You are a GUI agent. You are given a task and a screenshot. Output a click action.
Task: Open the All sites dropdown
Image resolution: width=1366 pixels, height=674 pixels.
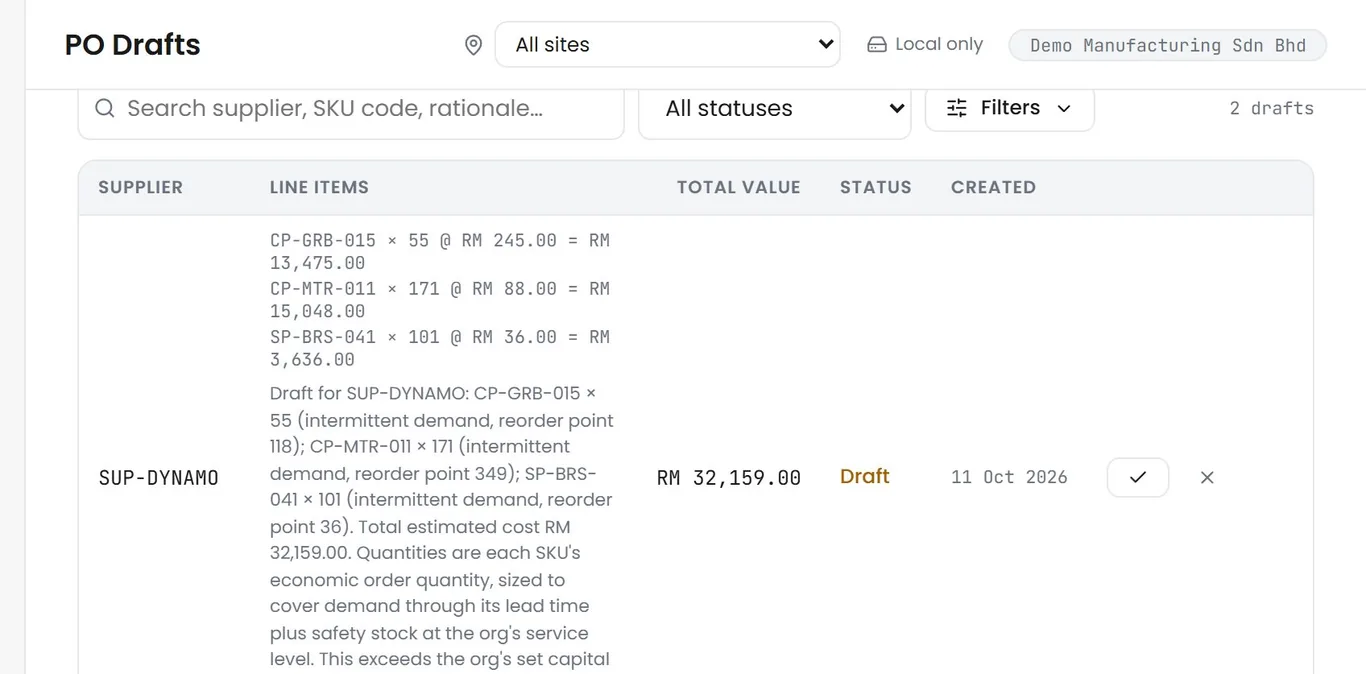(x=667, y=44)
